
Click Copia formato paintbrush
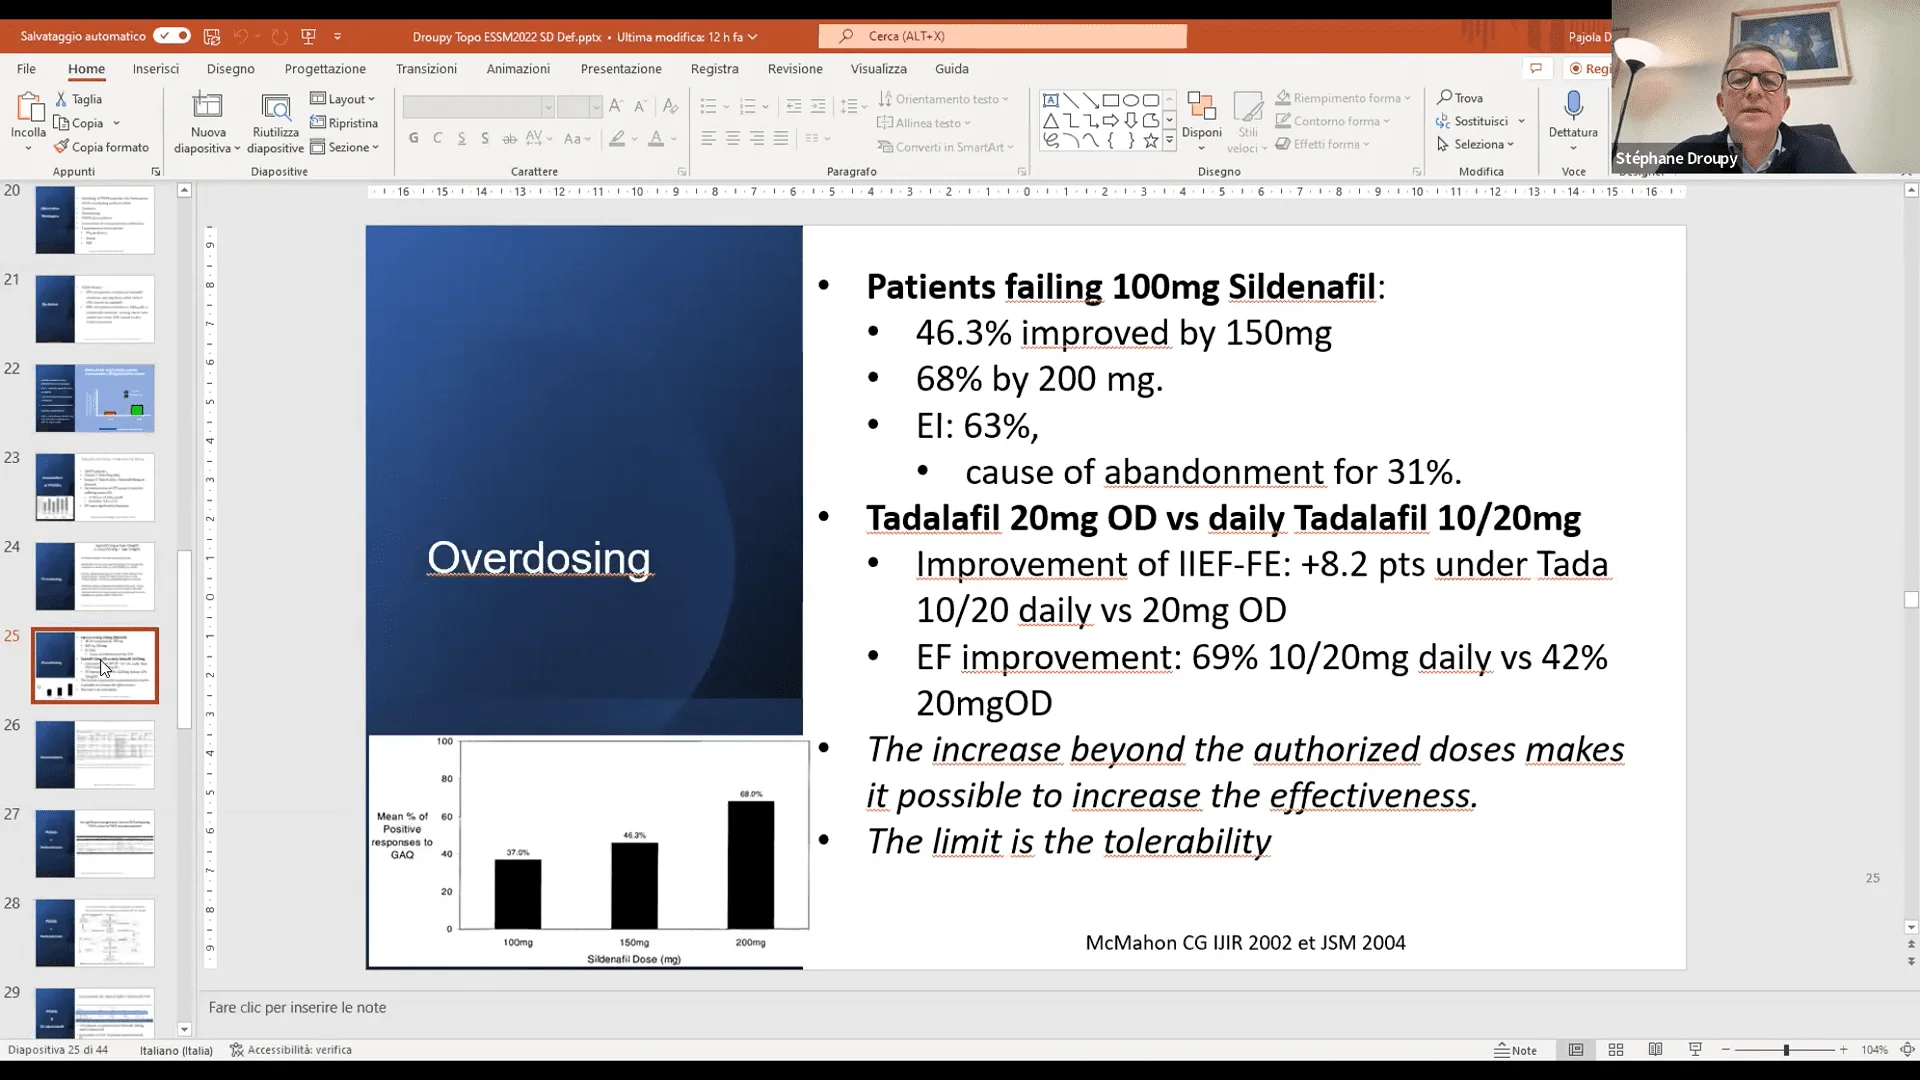[101, 147]
